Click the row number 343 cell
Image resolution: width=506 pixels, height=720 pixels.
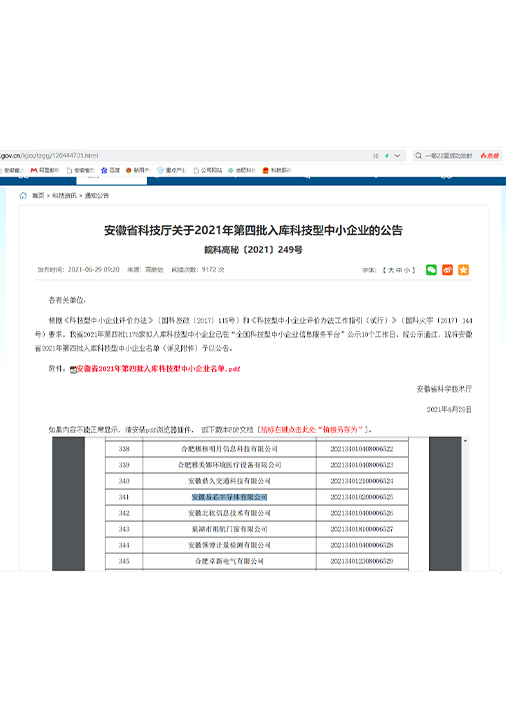click(x=124, y=529)
